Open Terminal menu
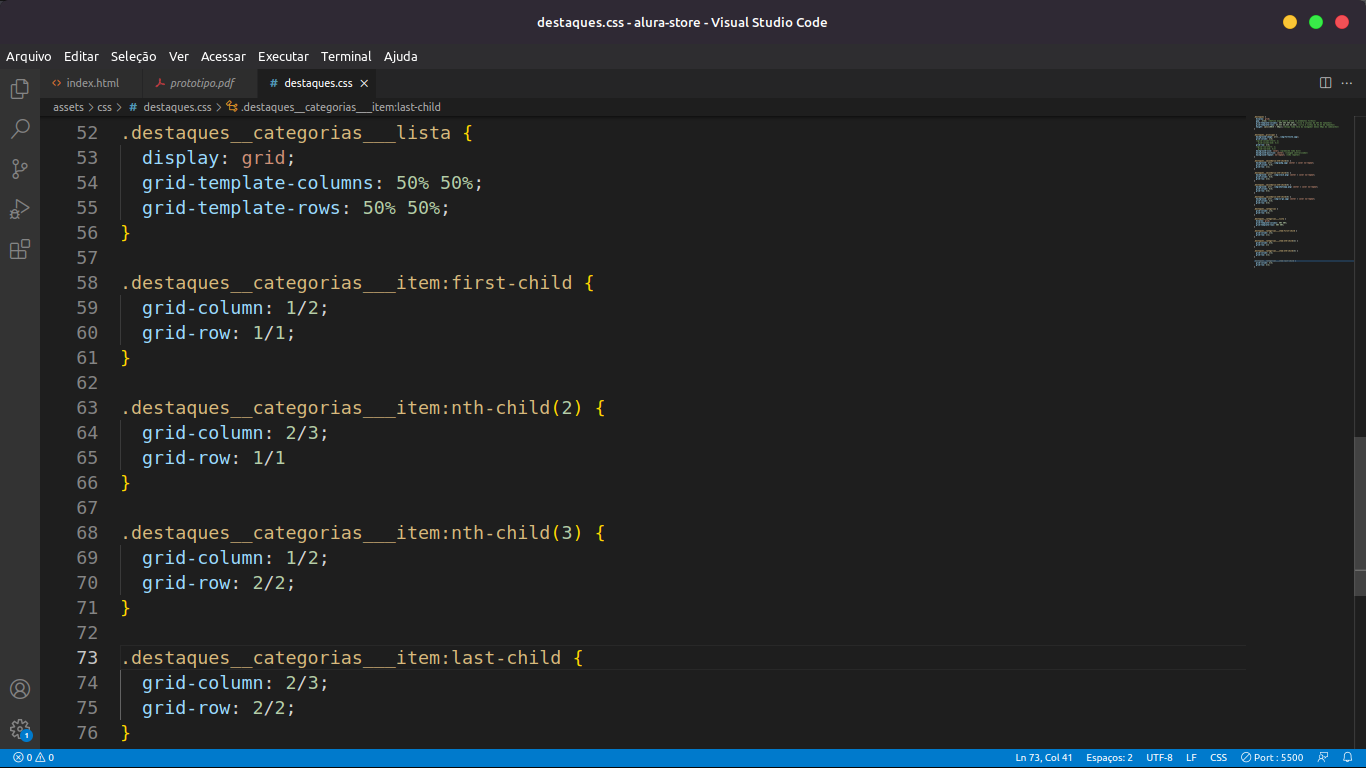This screenshot has width=1366, height=768. click(346, 56)
